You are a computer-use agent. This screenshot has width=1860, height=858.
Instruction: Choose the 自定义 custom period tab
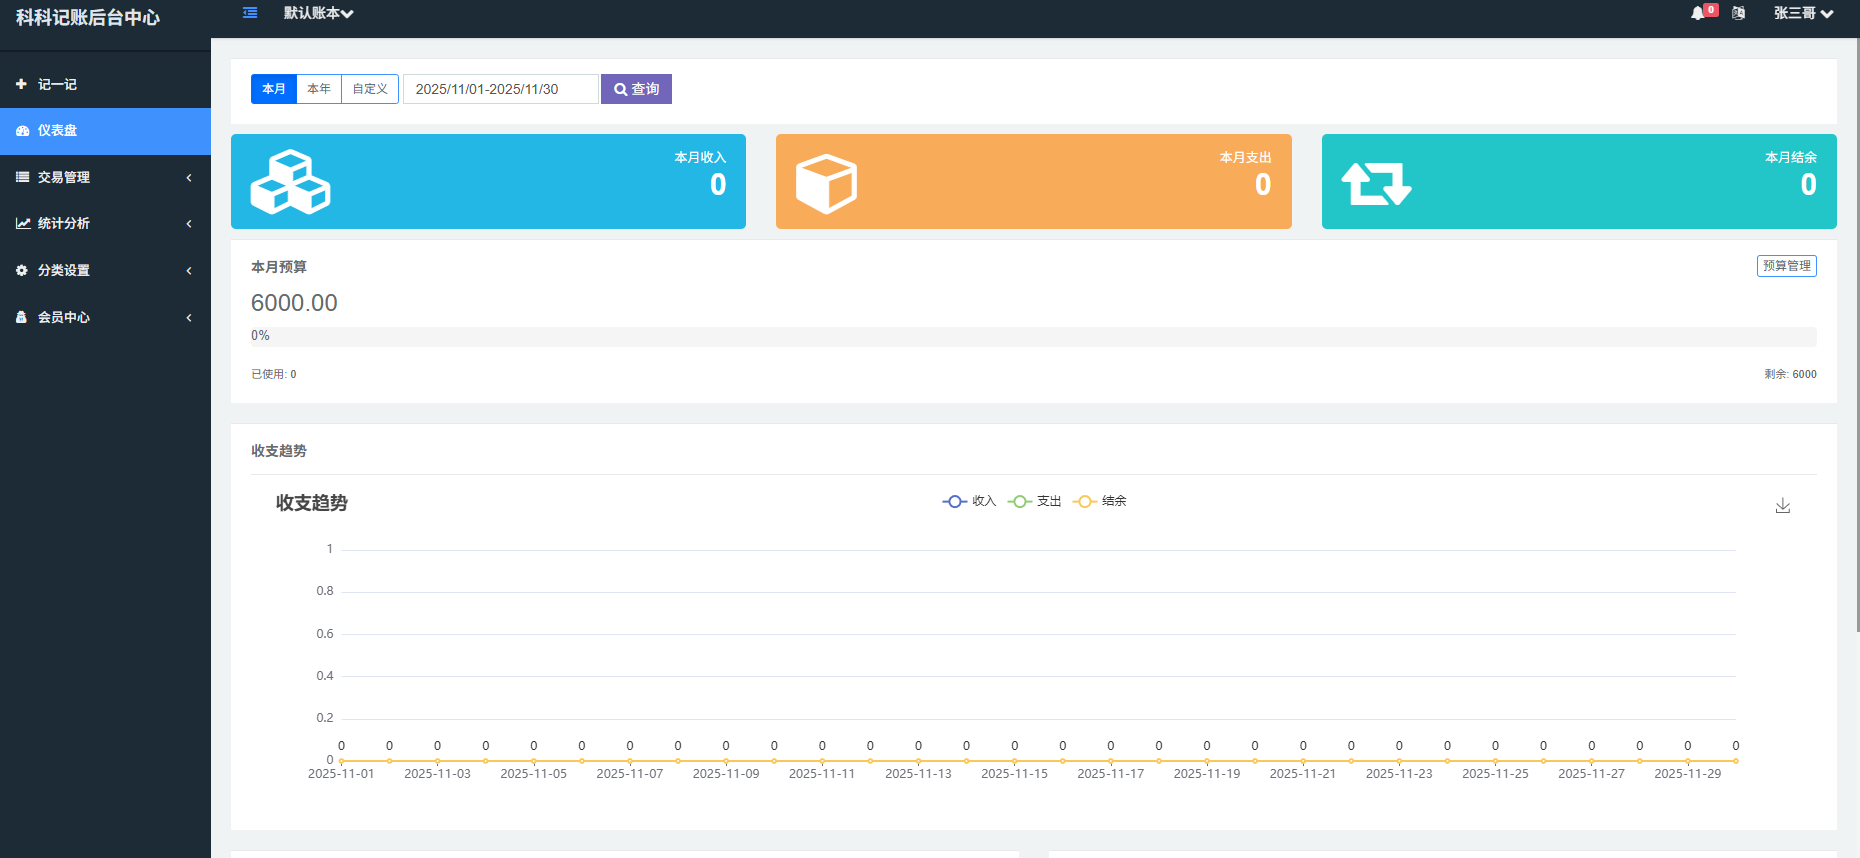point(370,89)
